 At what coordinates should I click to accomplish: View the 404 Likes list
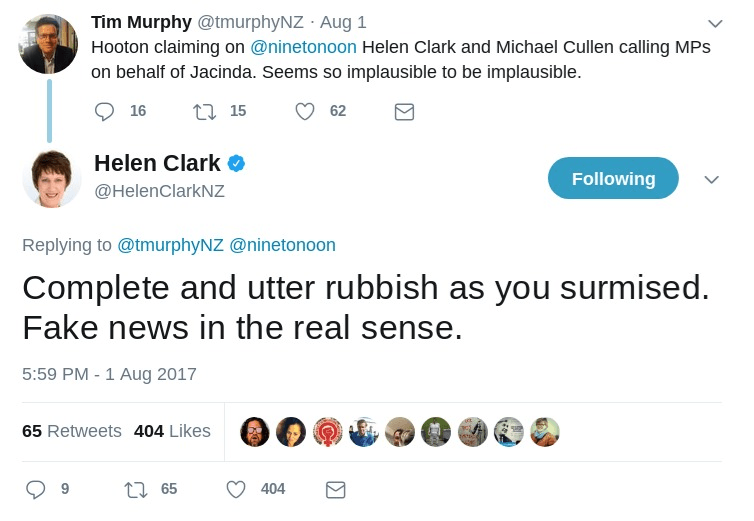(x=172, y=431)
